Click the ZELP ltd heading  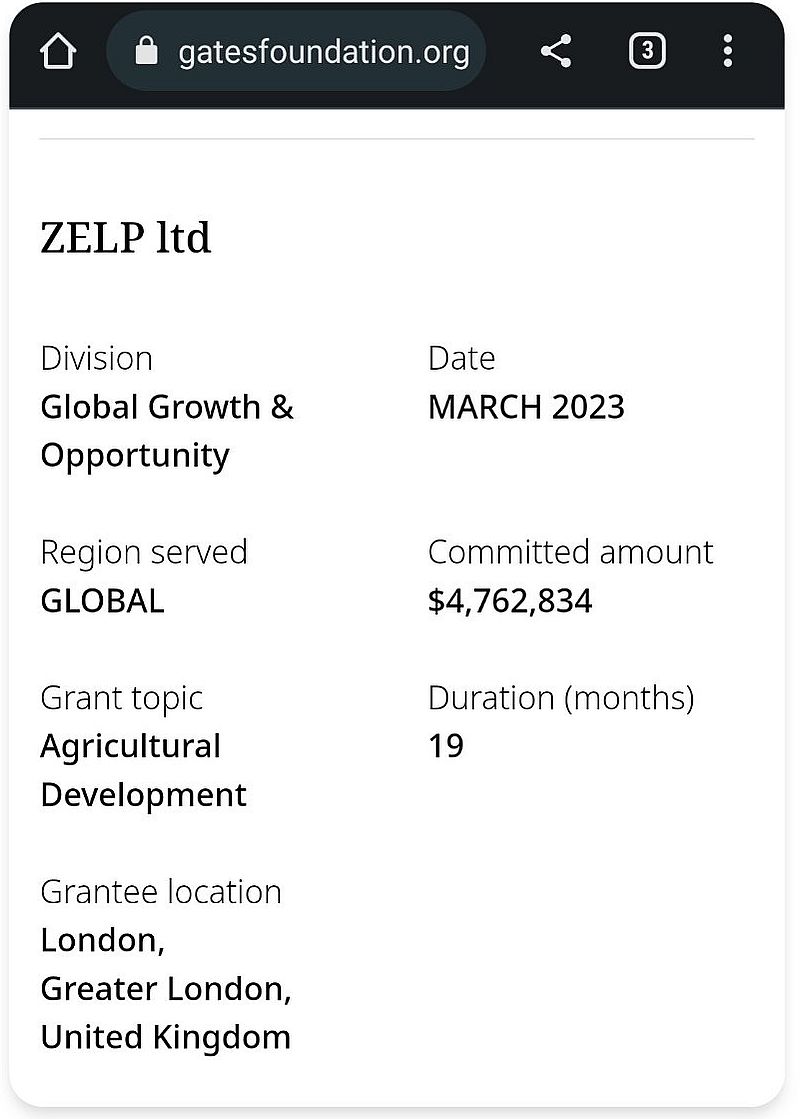pos(126,238)
